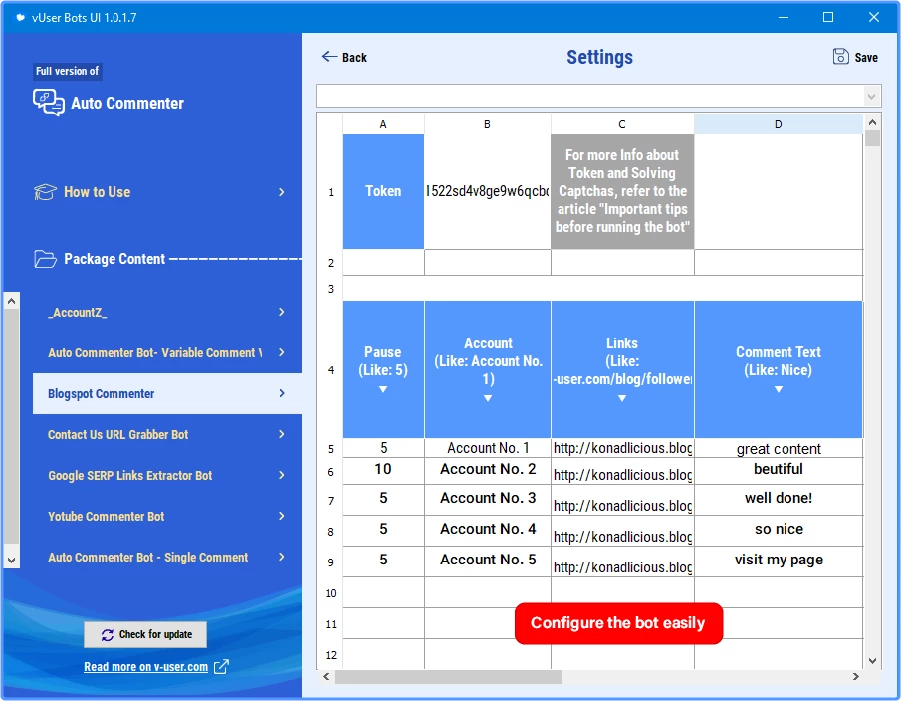Image resolution: width=901 pixels, height=701 pixels.
Task: Click the link cell in the Account No. 5 row
Action: click(622, 561)
